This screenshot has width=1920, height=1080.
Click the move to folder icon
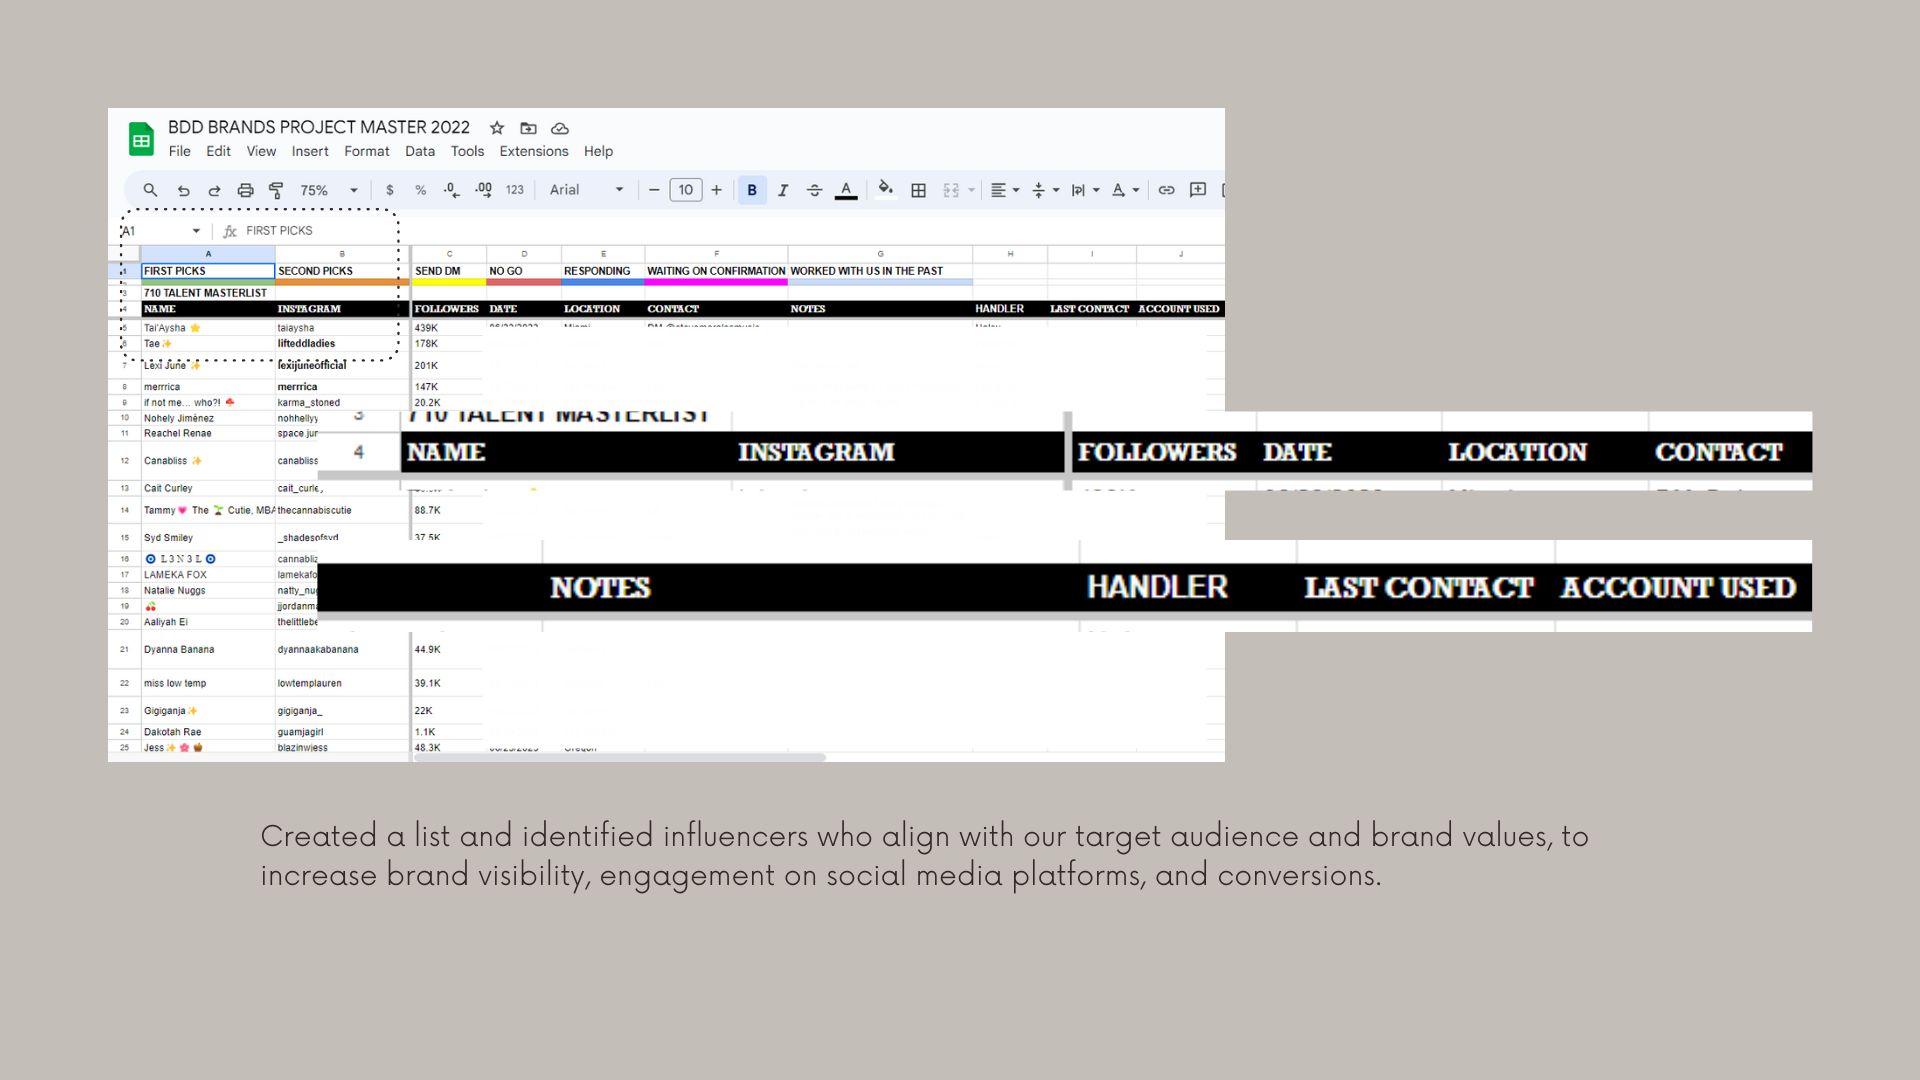point(528,128)
